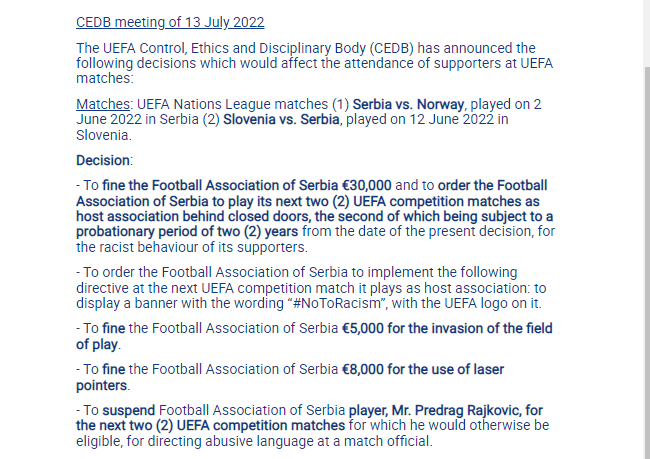
Task: Click the "€8,000 for the use of laser" text
Action: coord(422,369)
